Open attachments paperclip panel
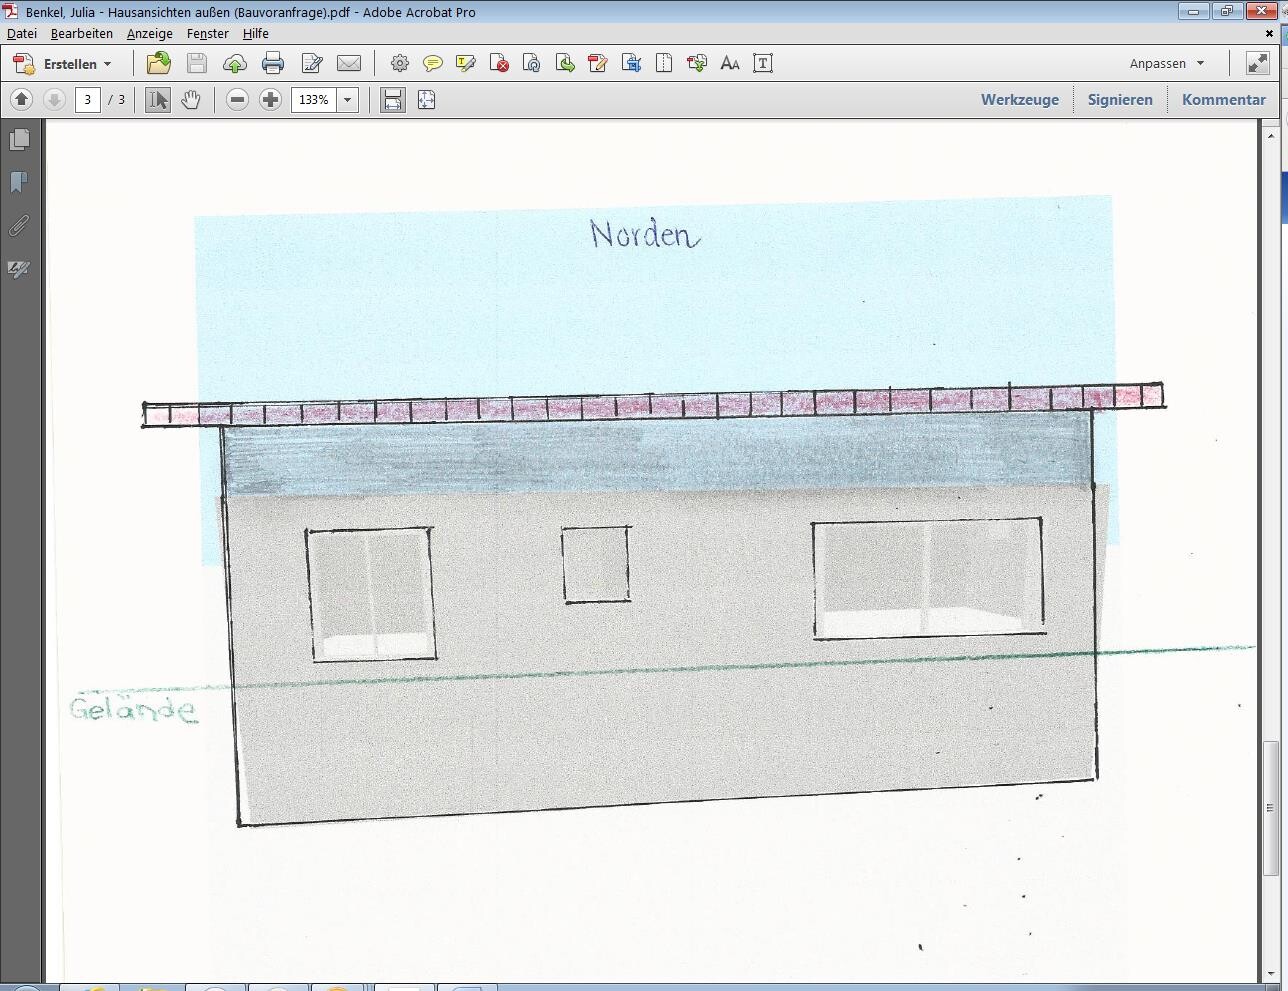 click(19, 226)
